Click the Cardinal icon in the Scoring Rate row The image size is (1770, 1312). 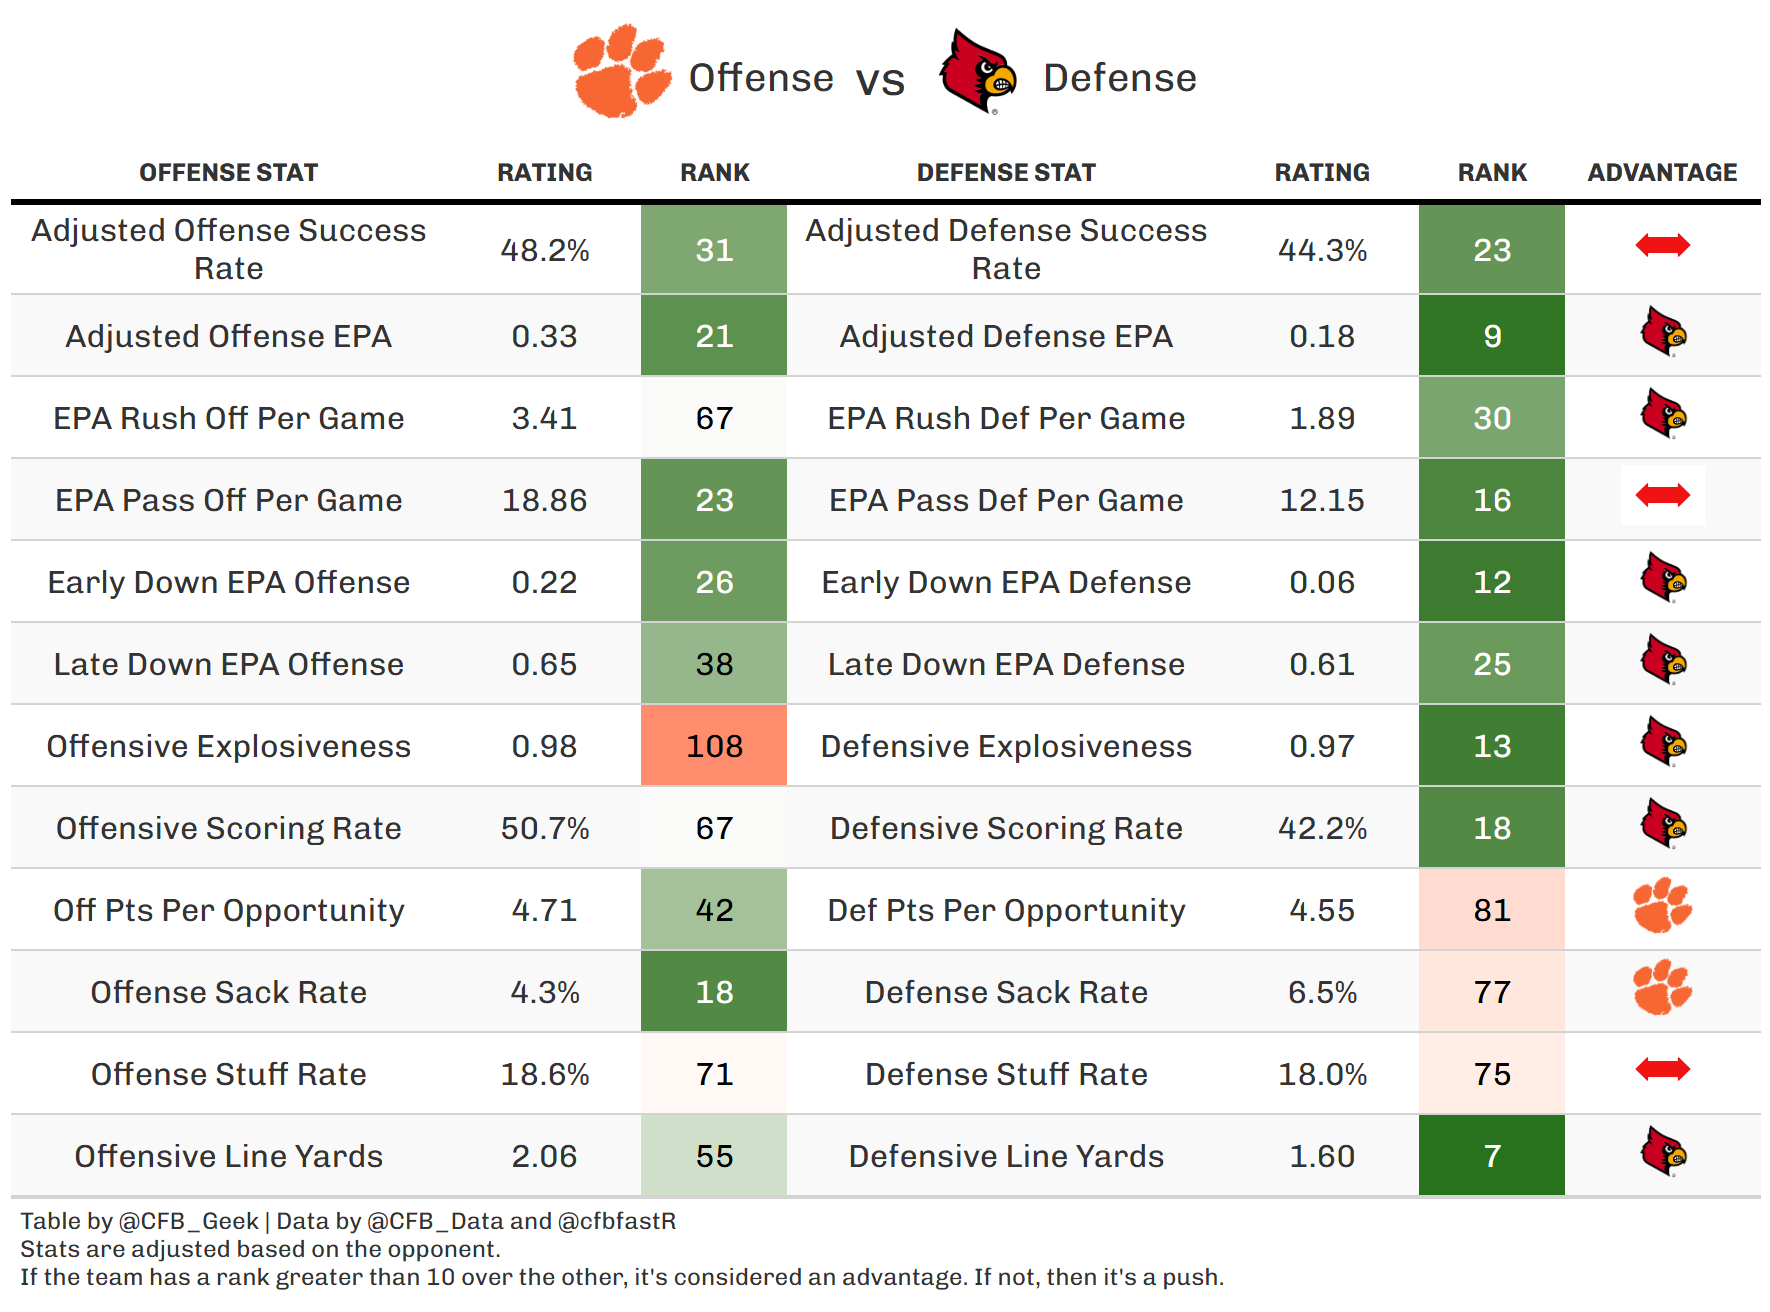[x=1663, y=824]
